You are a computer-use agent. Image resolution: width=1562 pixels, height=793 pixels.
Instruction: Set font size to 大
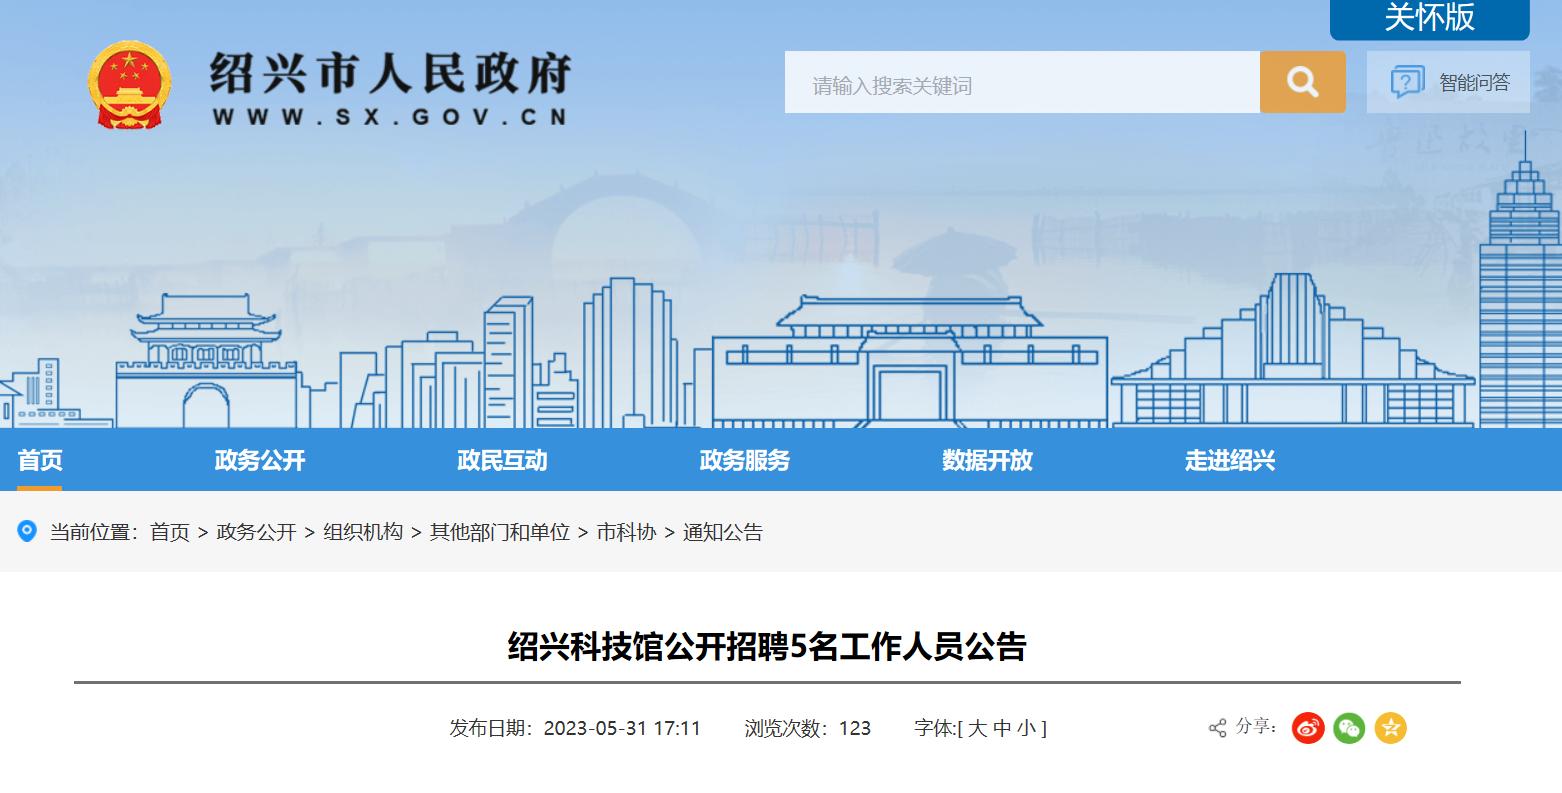pyautogui.click(x=977, y=728)
